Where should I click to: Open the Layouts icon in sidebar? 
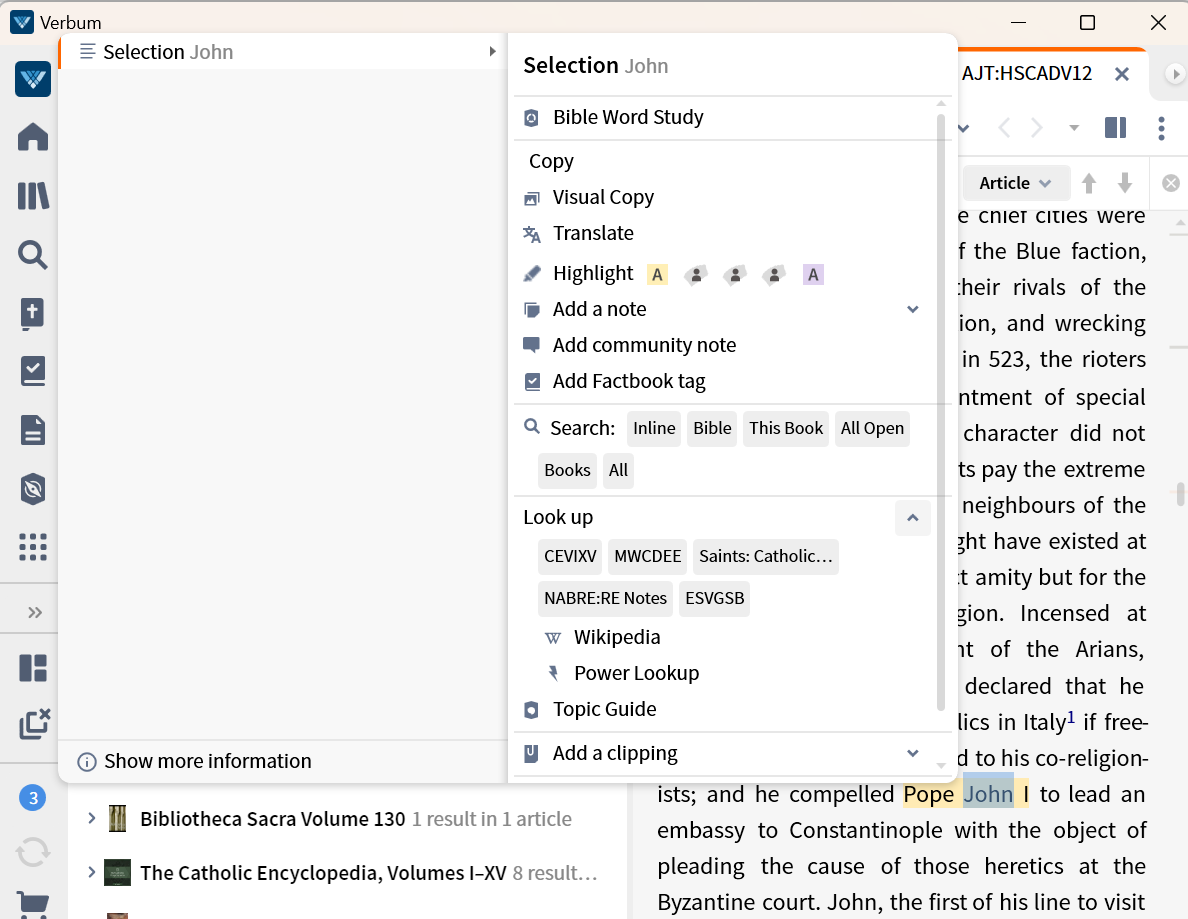click(x=33, y=668)
